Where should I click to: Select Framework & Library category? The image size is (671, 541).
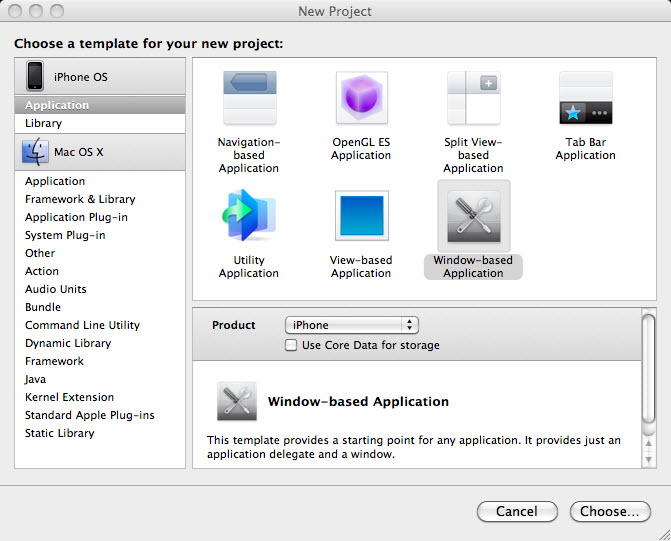click(x=100, y=199)
